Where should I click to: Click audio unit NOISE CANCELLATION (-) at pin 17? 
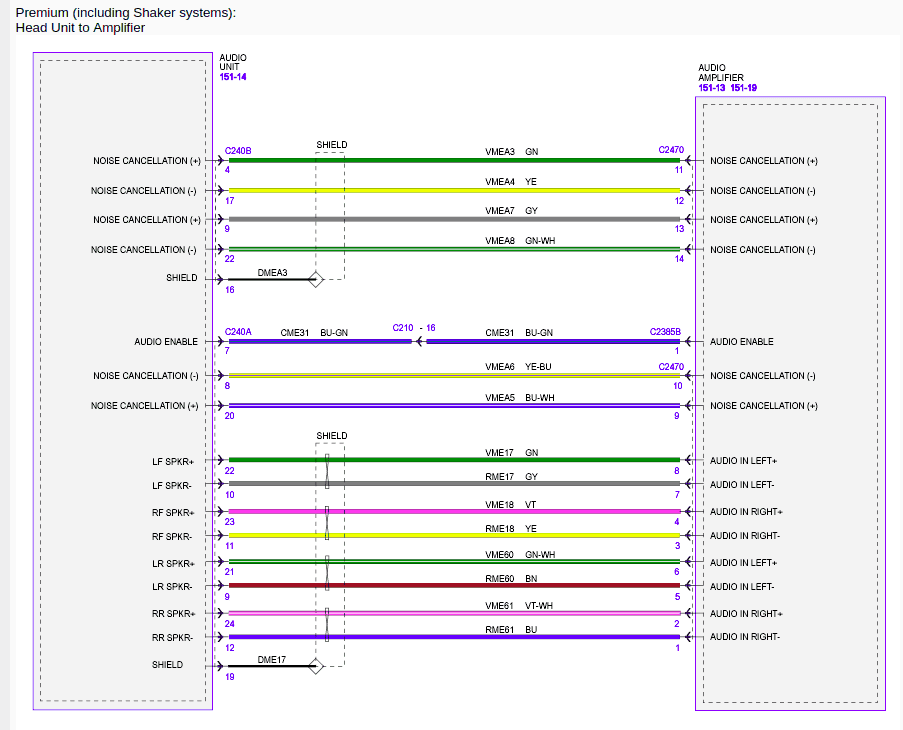pos(143,191)
